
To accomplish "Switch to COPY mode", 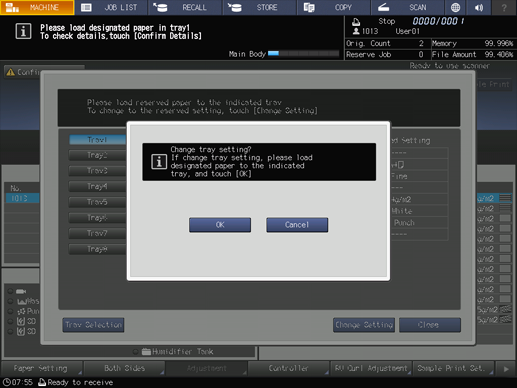I will (333, 7).
